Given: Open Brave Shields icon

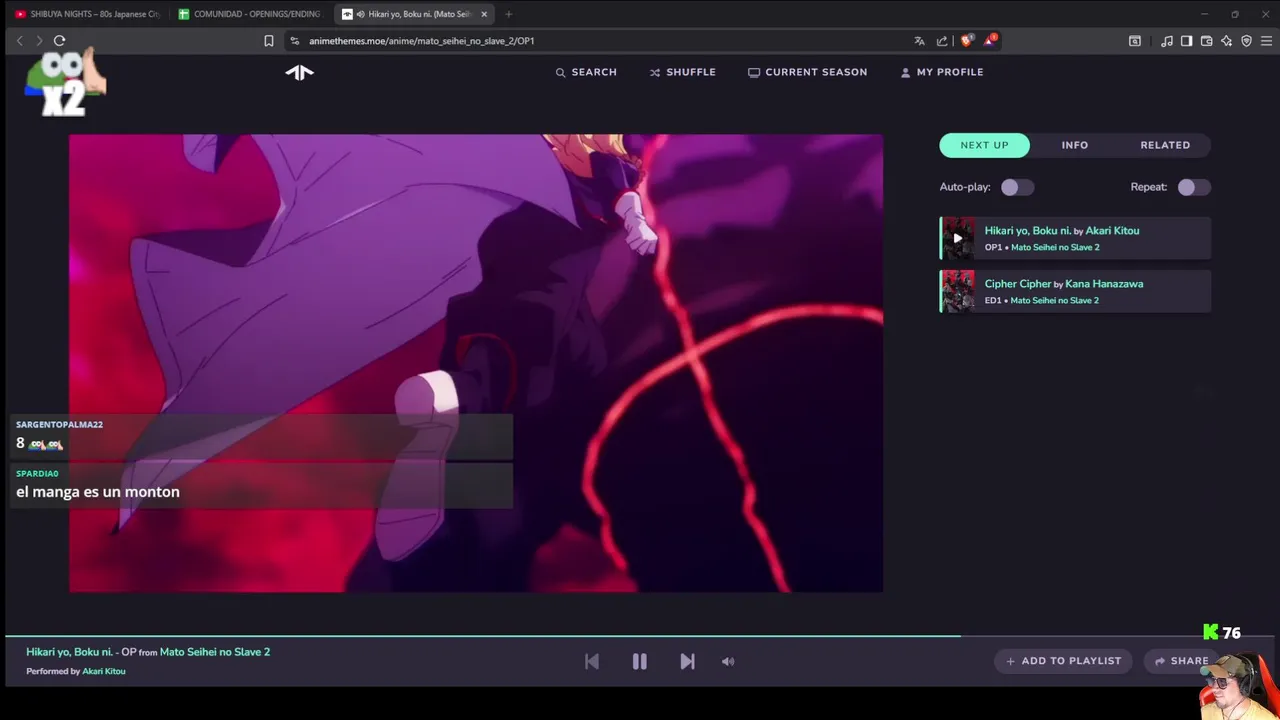Looking at the screenshot, I should tap(966, 41).
